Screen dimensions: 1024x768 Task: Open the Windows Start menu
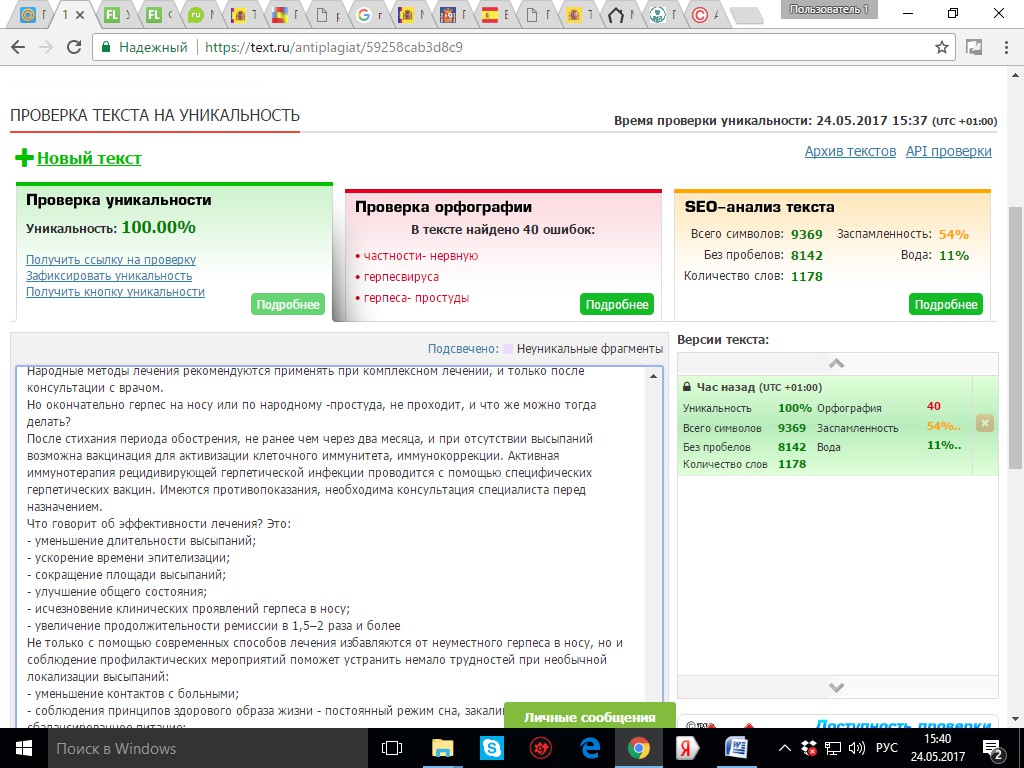pos(24,748)
